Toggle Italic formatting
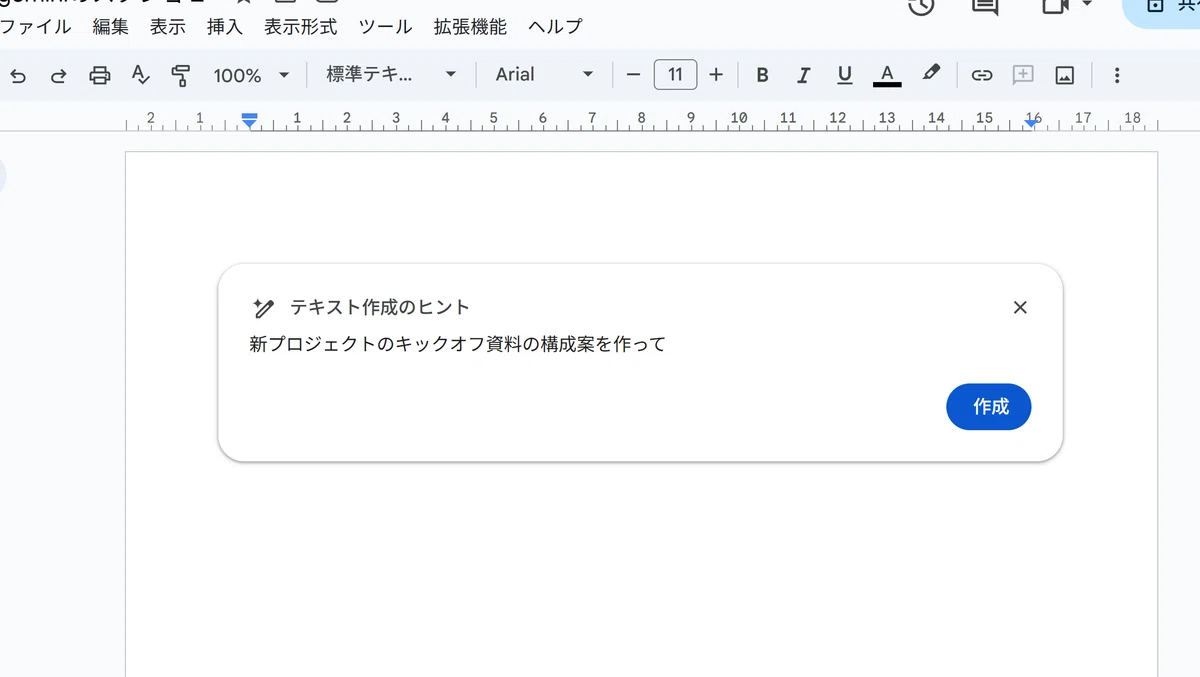Screen dimensions: 1200x677 tap(803, 75)
